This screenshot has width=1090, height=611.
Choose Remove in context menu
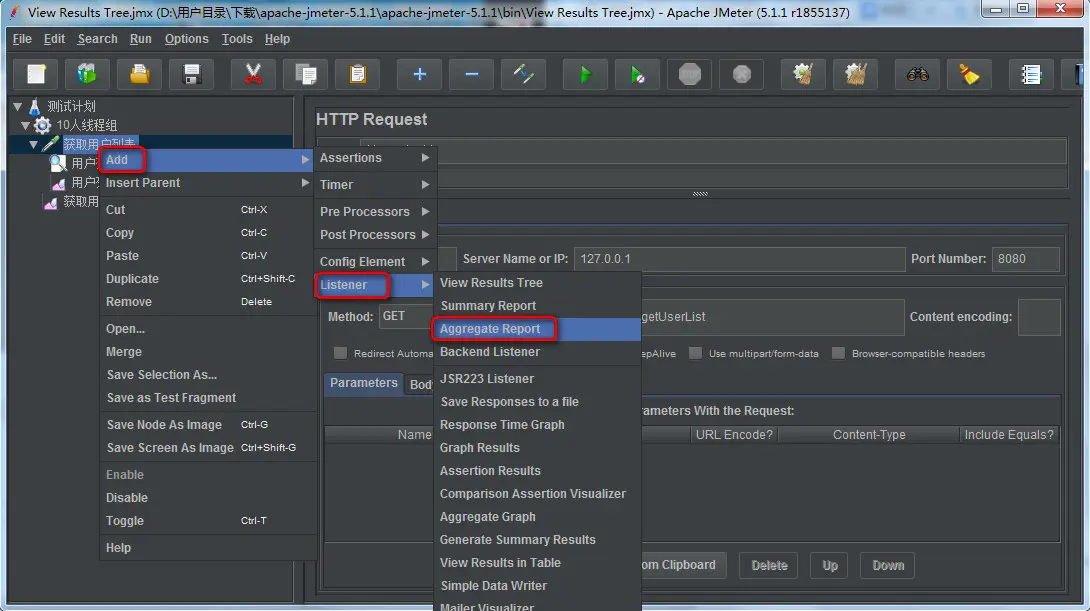(x=207, y=302)
